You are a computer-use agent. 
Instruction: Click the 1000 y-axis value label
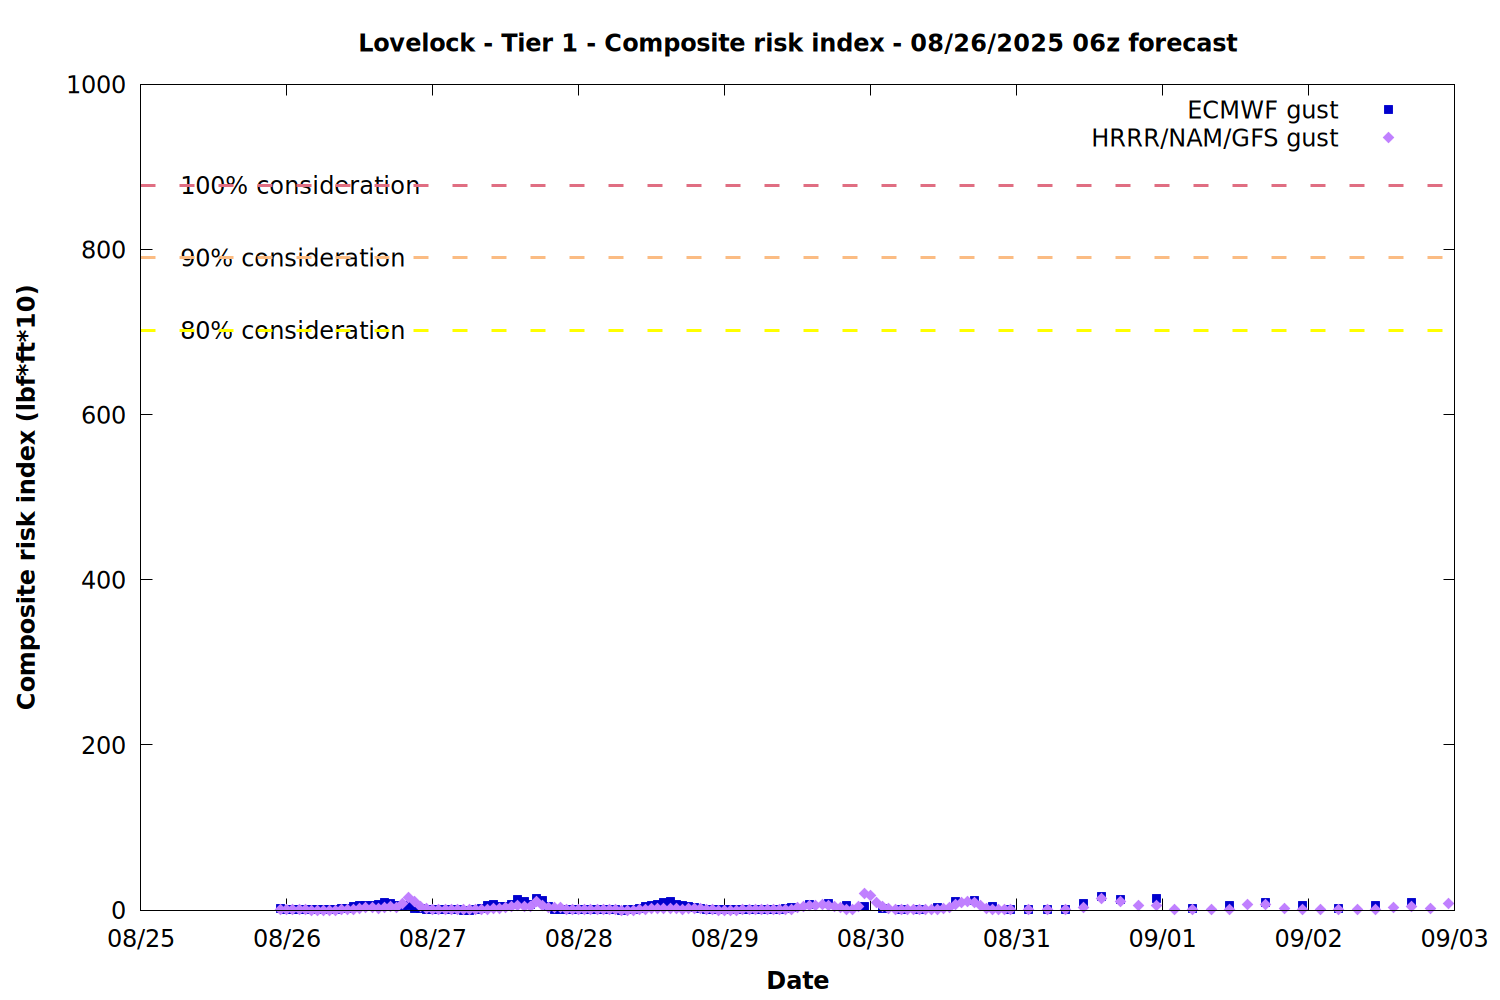[x=96, y=85]
